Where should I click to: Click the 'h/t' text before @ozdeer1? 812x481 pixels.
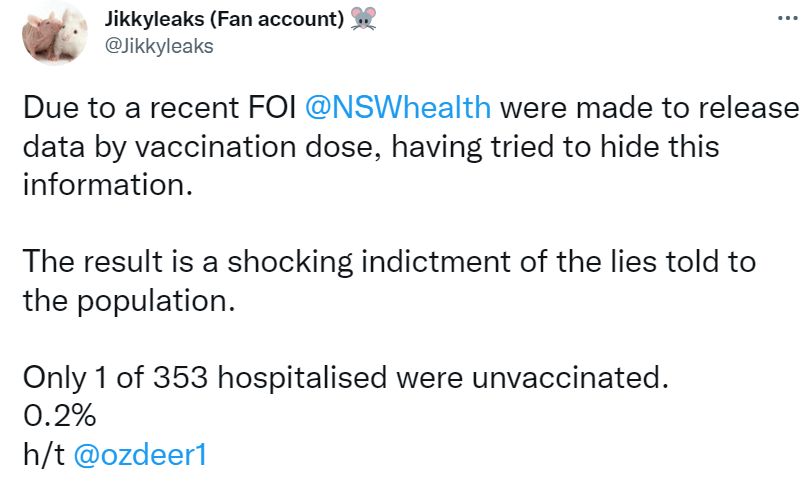point(42,454)
